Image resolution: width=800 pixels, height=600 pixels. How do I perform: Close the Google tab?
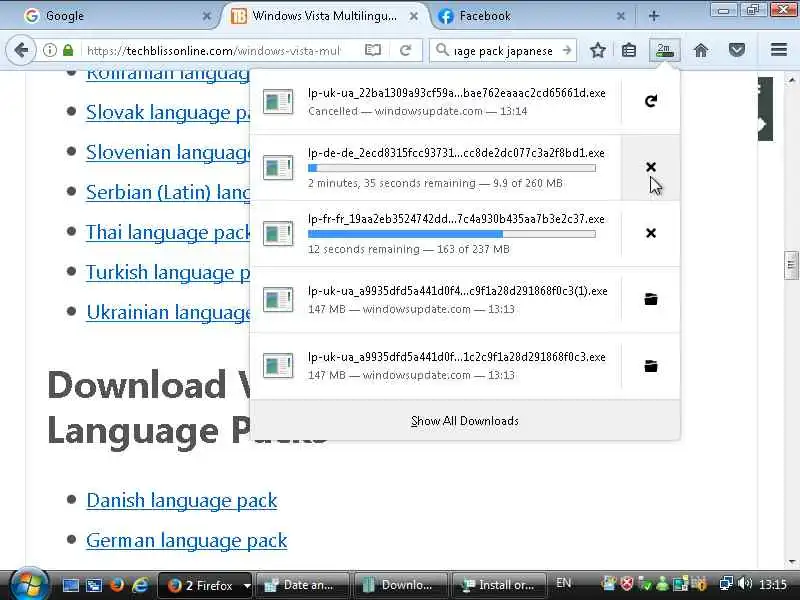click(207, 16)
